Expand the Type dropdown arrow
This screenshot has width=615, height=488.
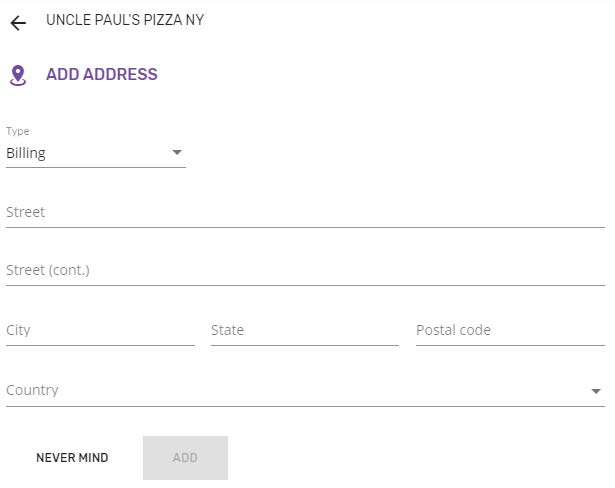tap(177, 152)
